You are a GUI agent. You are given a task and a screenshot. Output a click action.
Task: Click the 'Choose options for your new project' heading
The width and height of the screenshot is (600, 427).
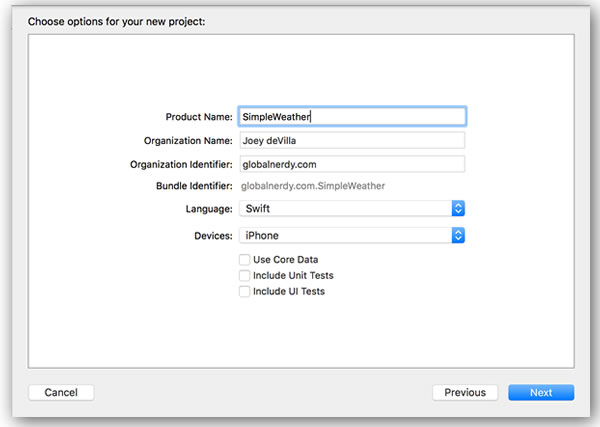[x=117, y=21]
